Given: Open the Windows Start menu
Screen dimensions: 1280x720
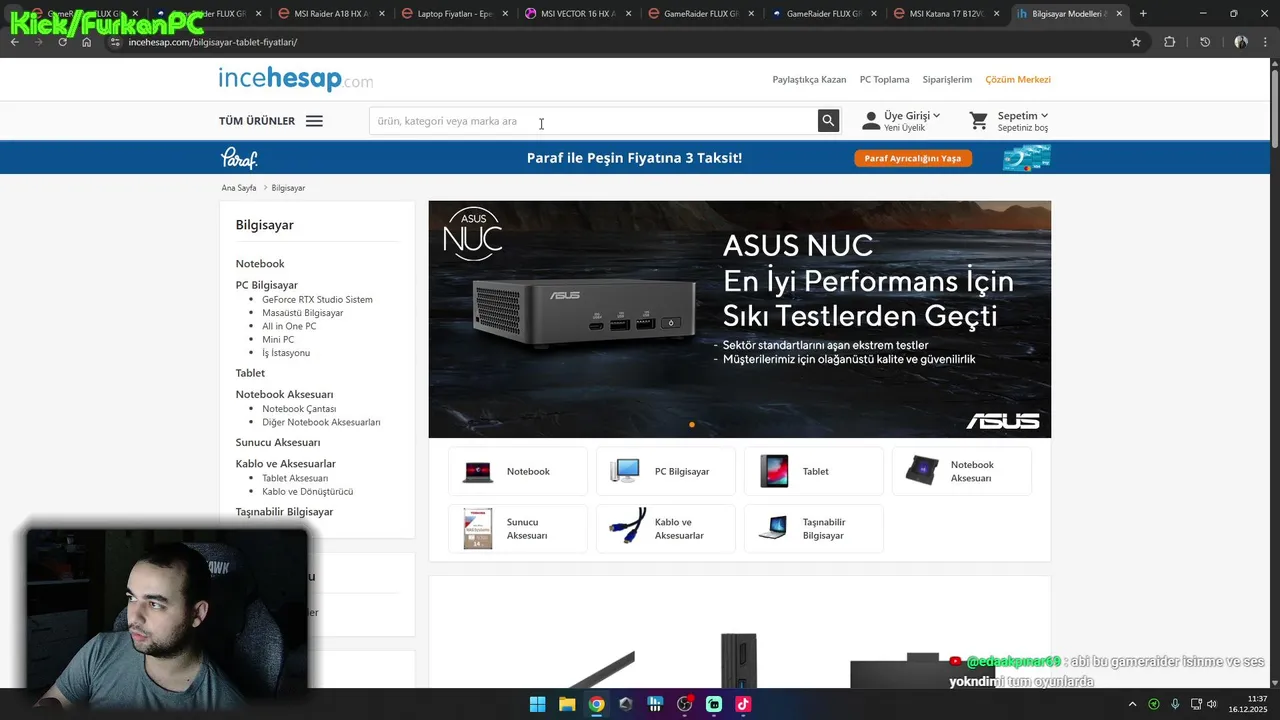Looking at the screenshot, I should pos(537,704).
